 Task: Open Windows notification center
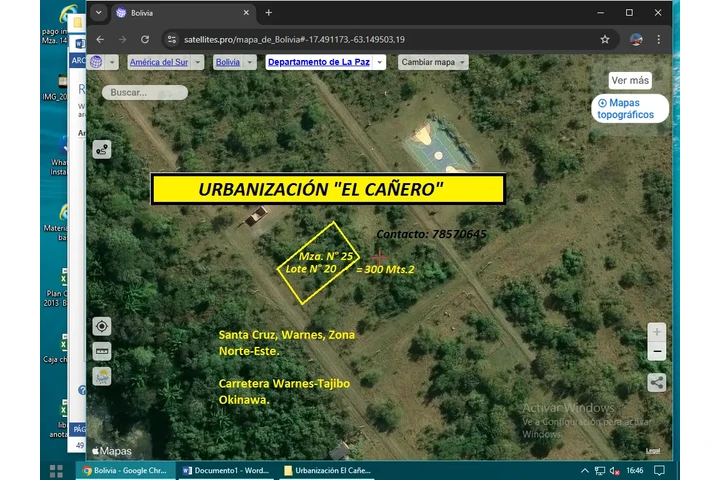659,470
